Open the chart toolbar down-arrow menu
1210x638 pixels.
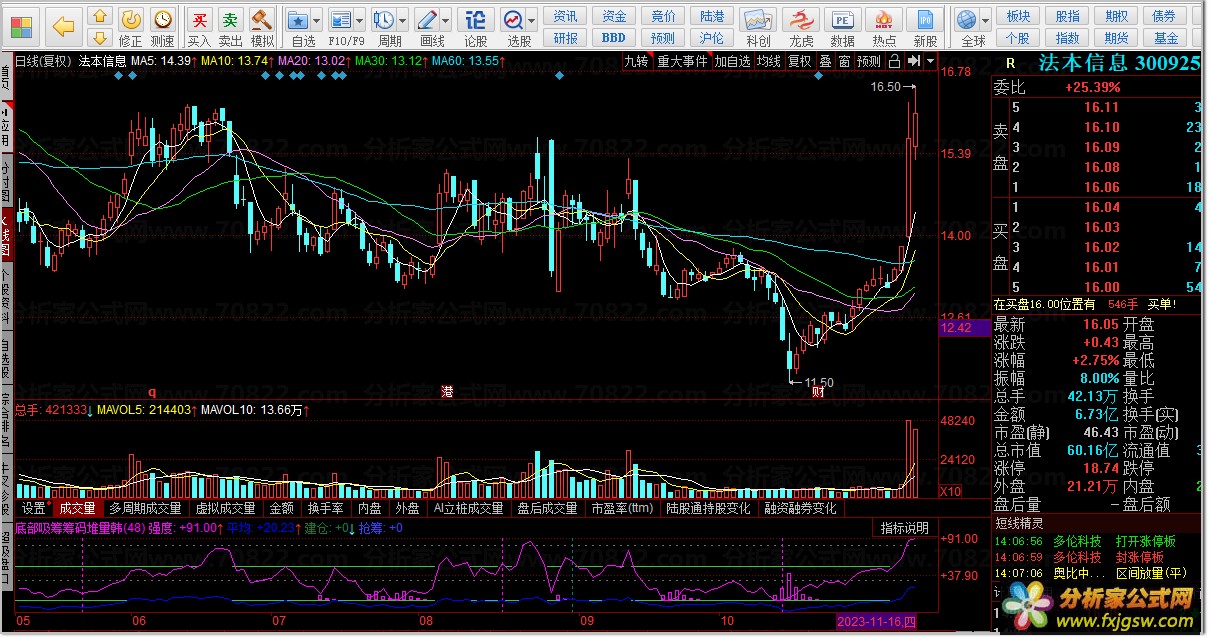931,61
